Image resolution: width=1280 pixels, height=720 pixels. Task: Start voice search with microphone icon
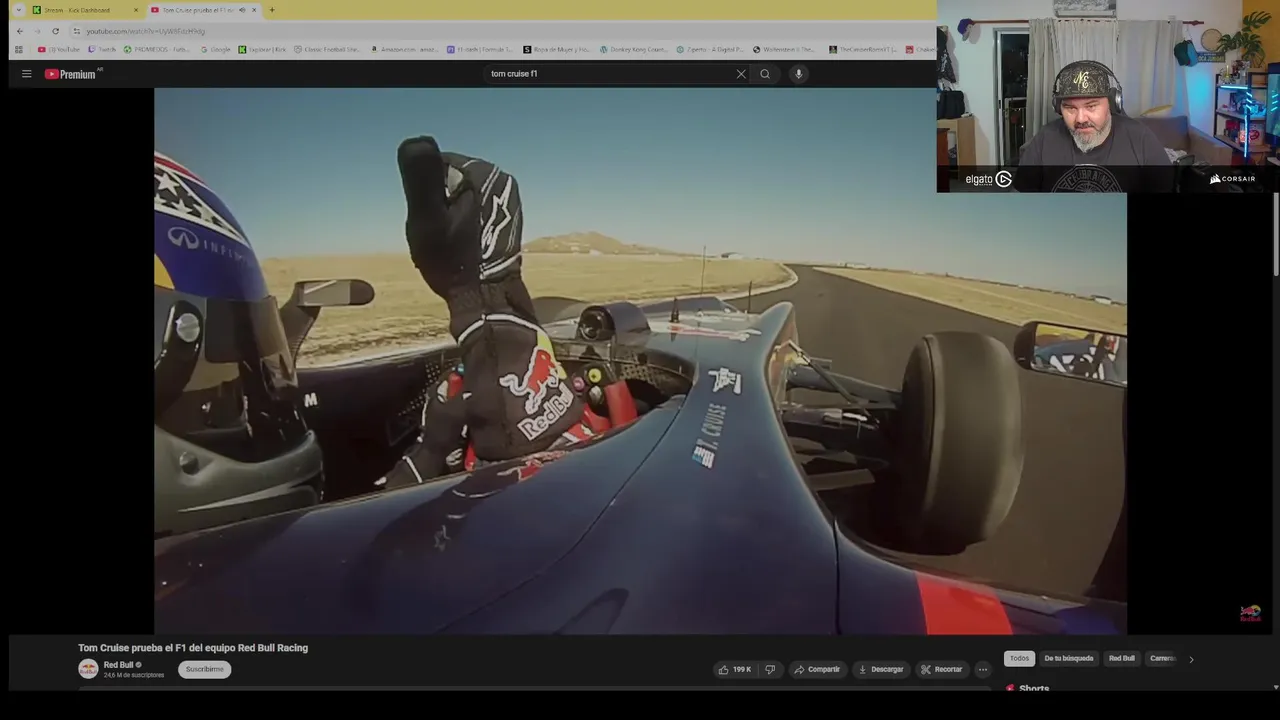[798, 74]
